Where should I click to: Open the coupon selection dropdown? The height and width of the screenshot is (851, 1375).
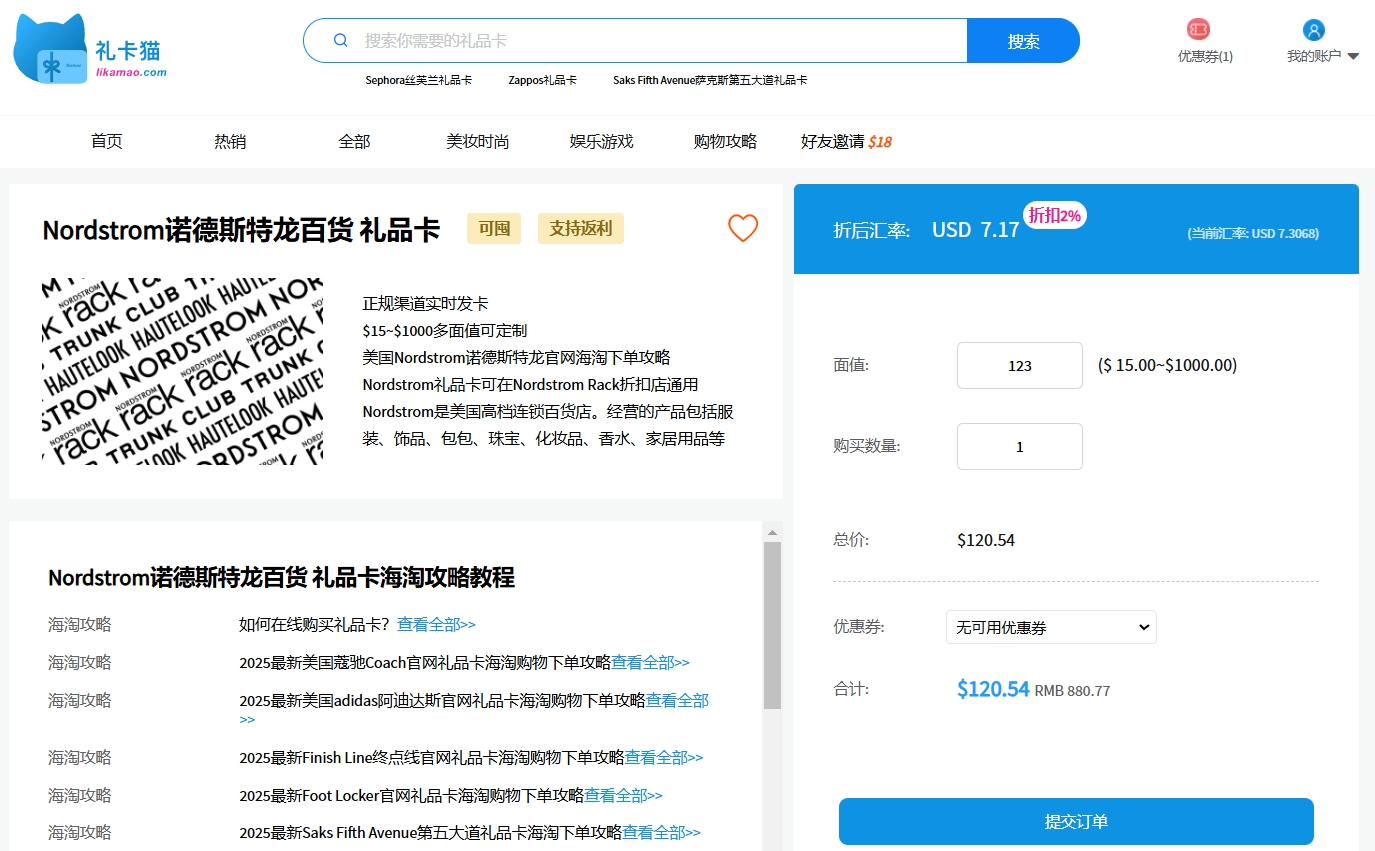point(1051,627)
